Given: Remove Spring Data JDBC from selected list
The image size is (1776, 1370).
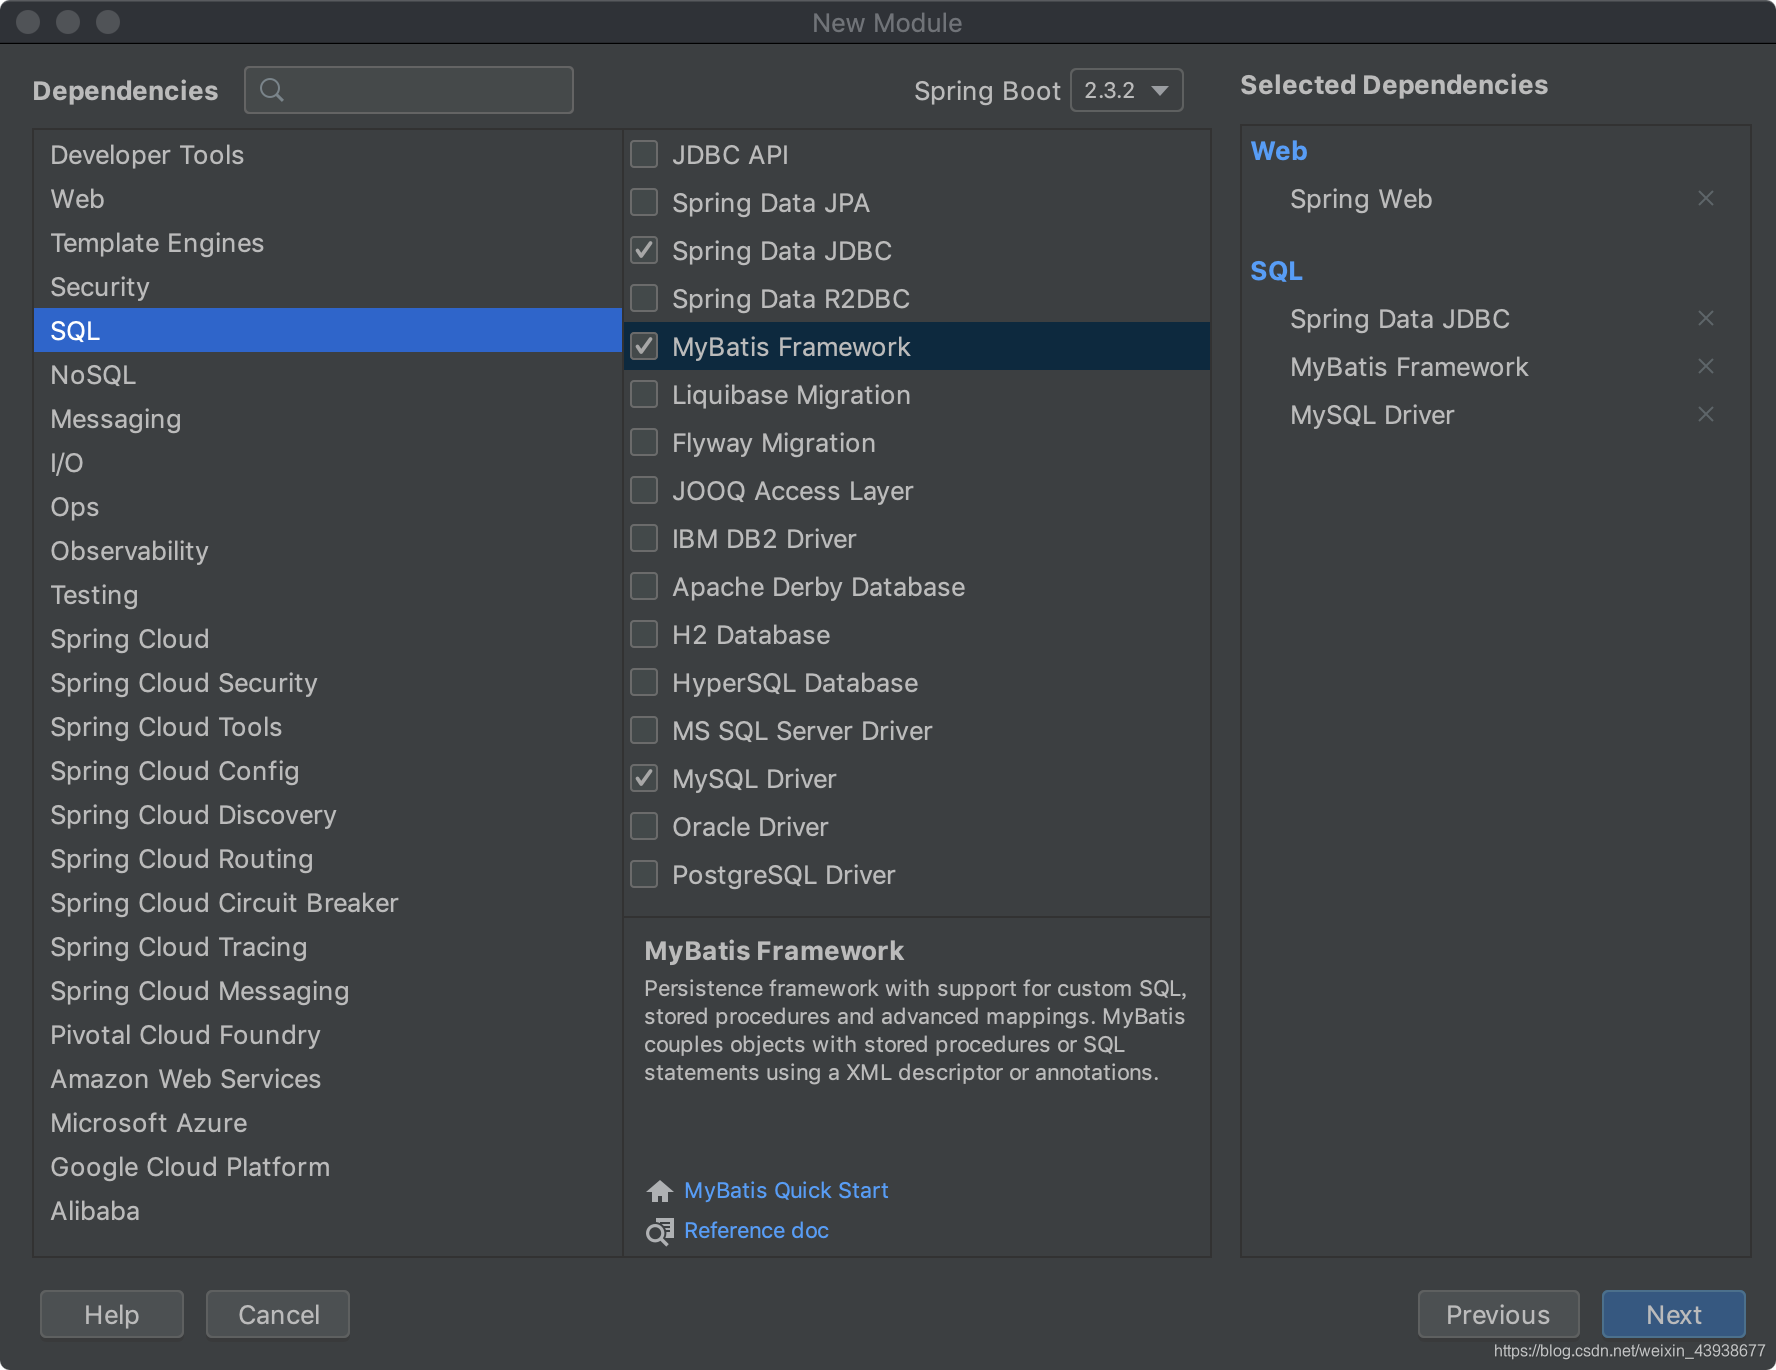Looking at the screenshot, I should (1706, 319).
